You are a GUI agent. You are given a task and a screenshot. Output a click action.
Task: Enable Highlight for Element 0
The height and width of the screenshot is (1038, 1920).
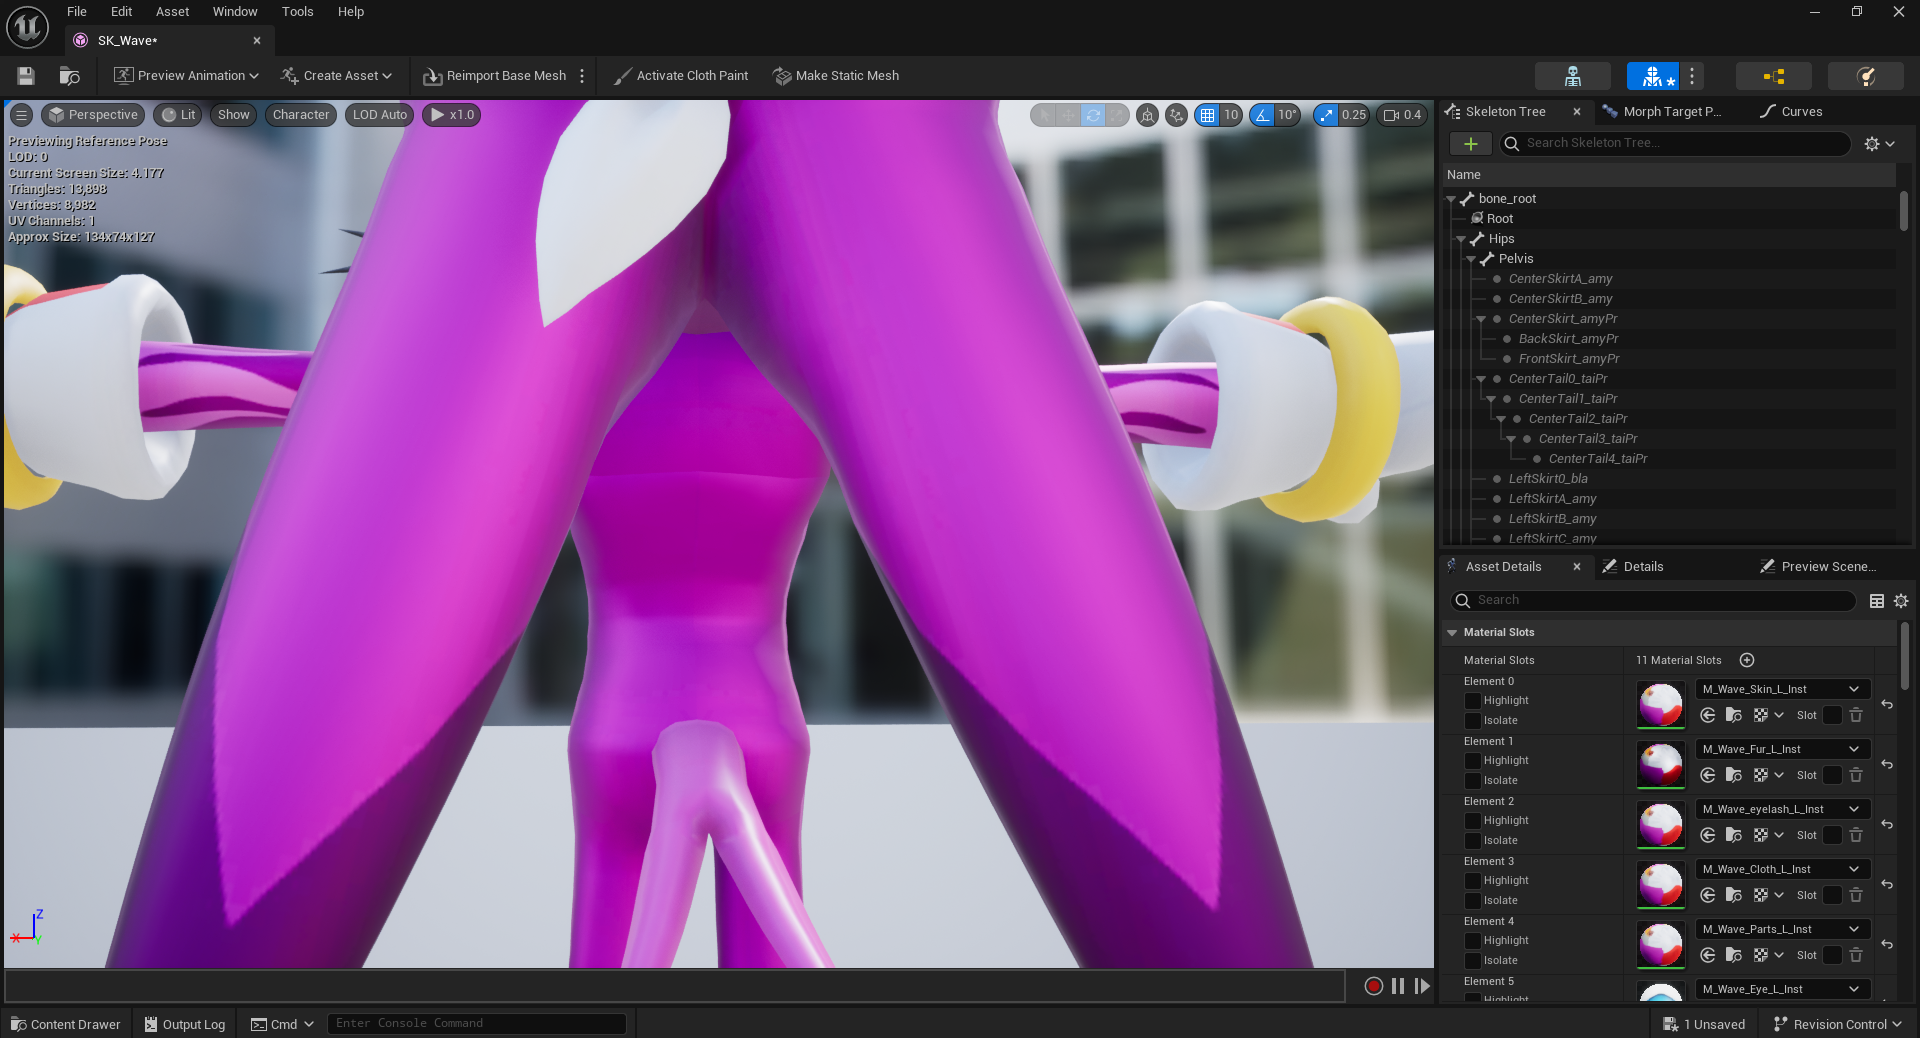tap(1473, 701)
